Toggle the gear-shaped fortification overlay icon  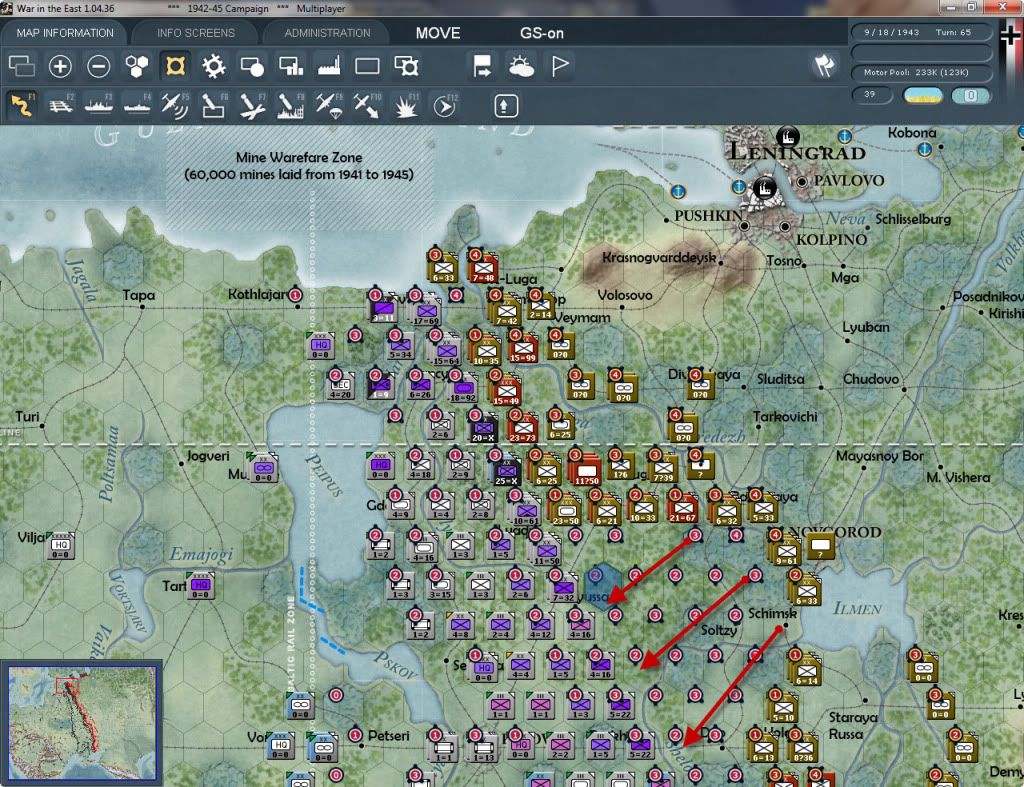click(214, 66)
